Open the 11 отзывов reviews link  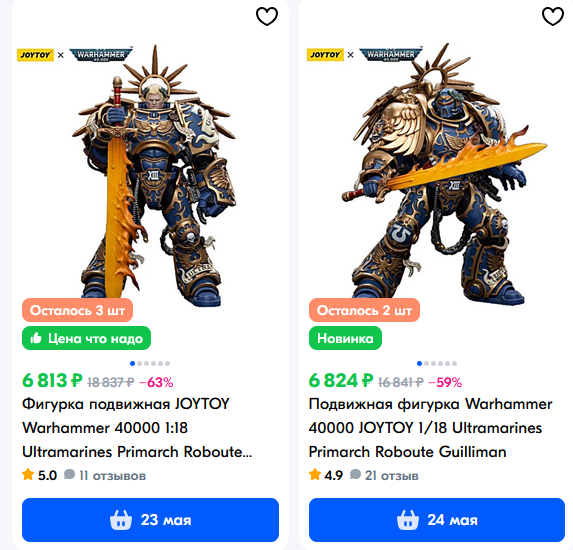click(x=105, y=475)
